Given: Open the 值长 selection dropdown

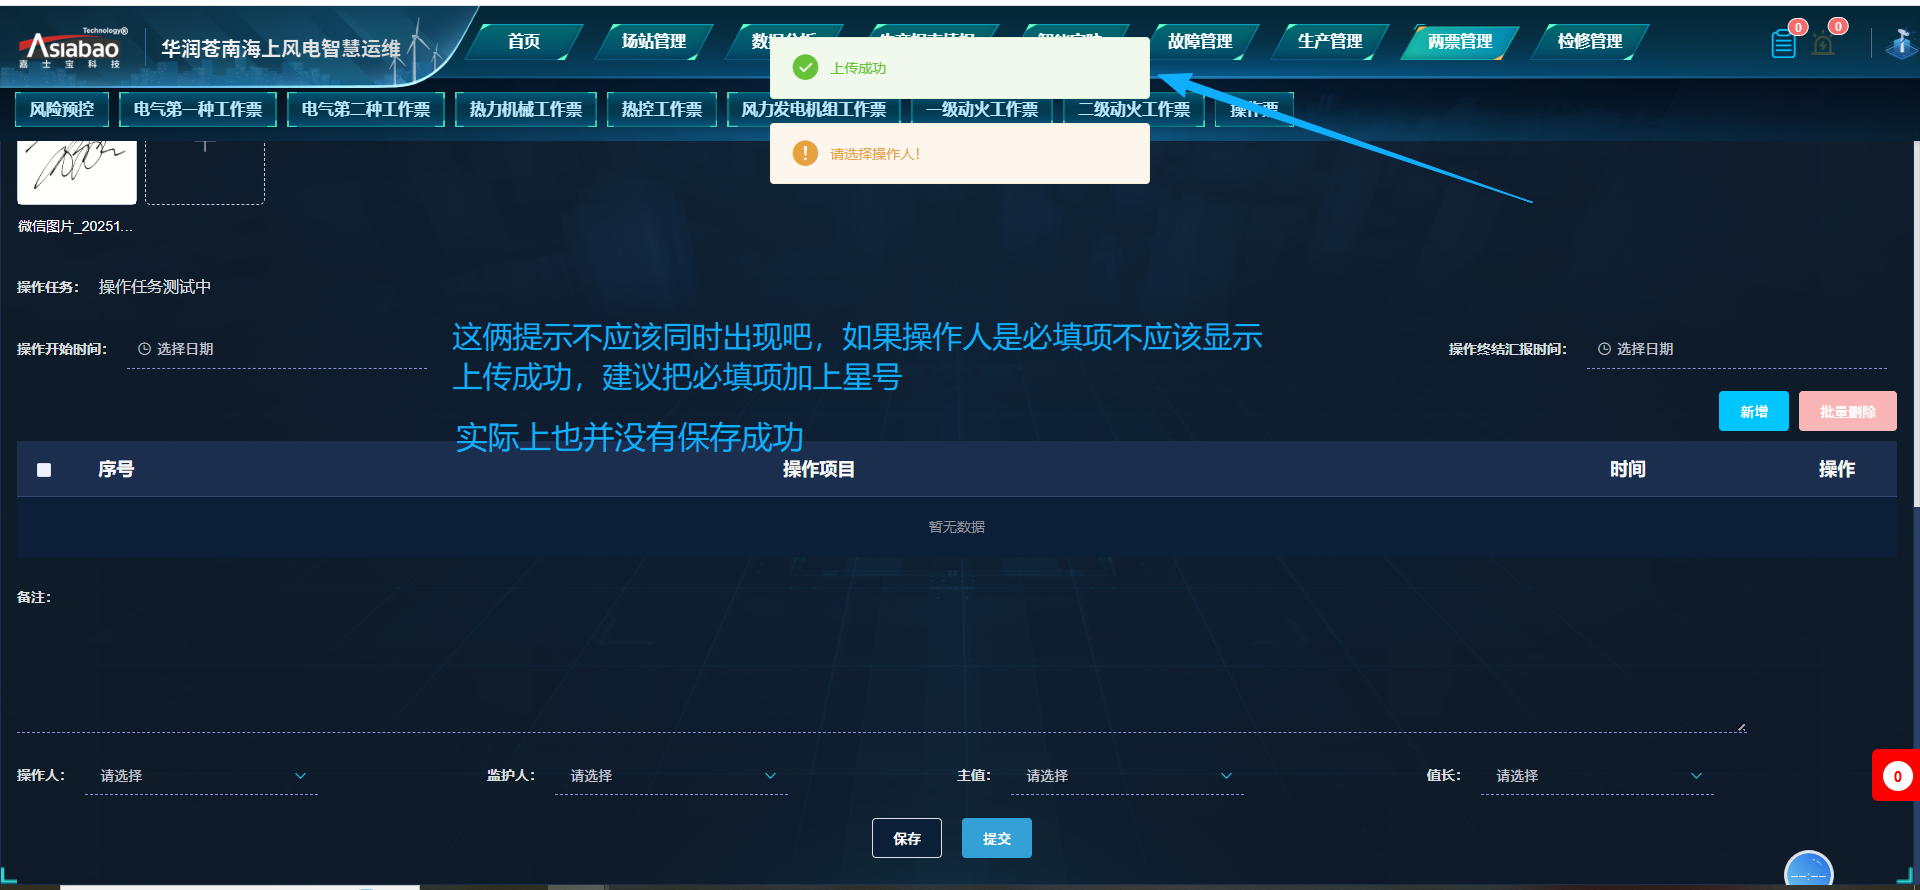Looking at the screenshot, I should pyautogui.click(x=1597, y=776).
